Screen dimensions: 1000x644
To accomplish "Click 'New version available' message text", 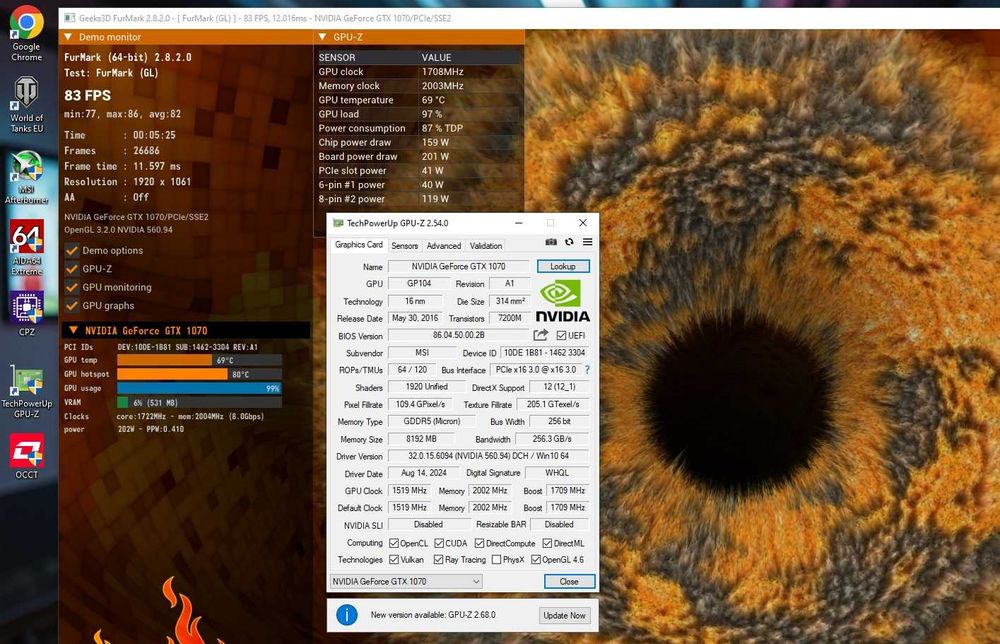I will coord(433,615).
